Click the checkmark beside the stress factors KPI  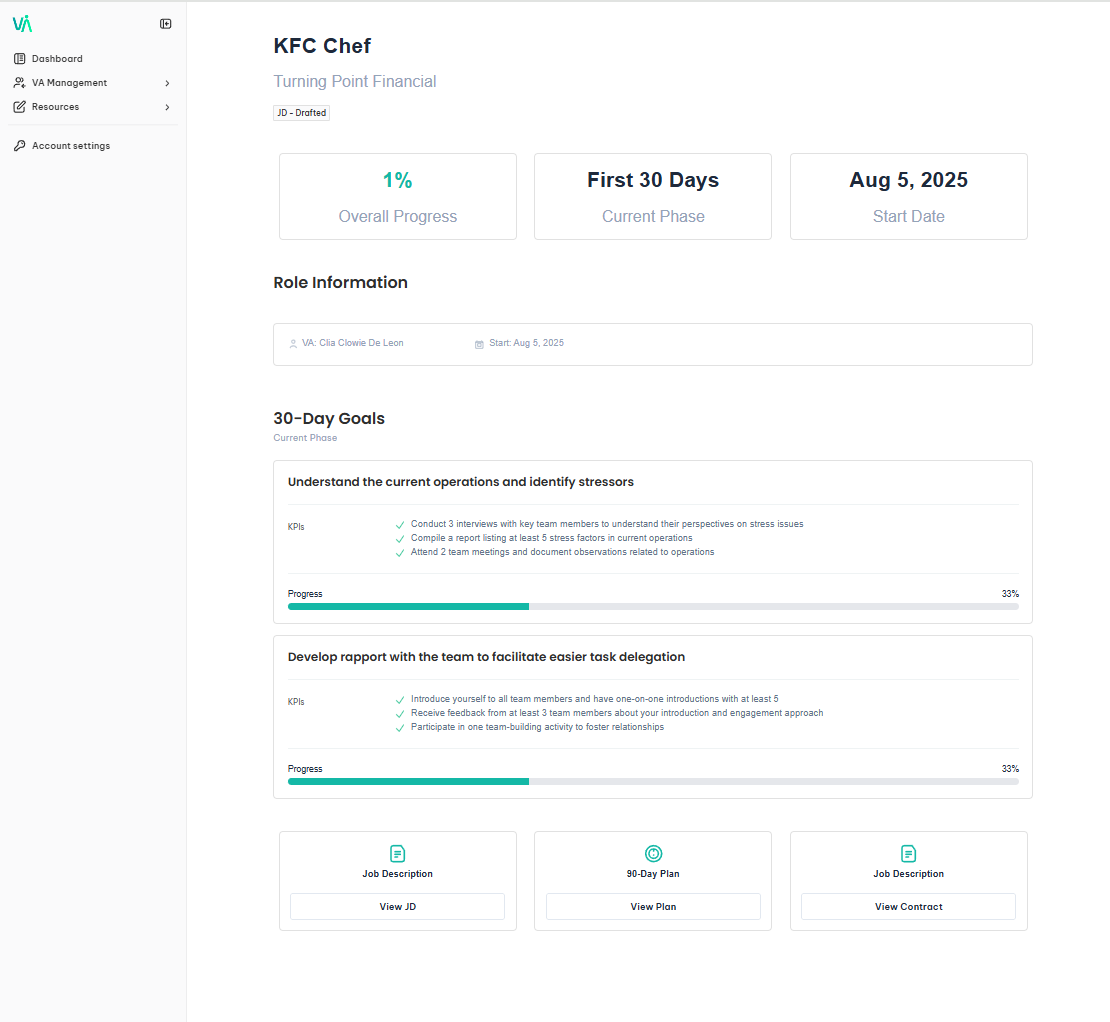pos(399,537)
